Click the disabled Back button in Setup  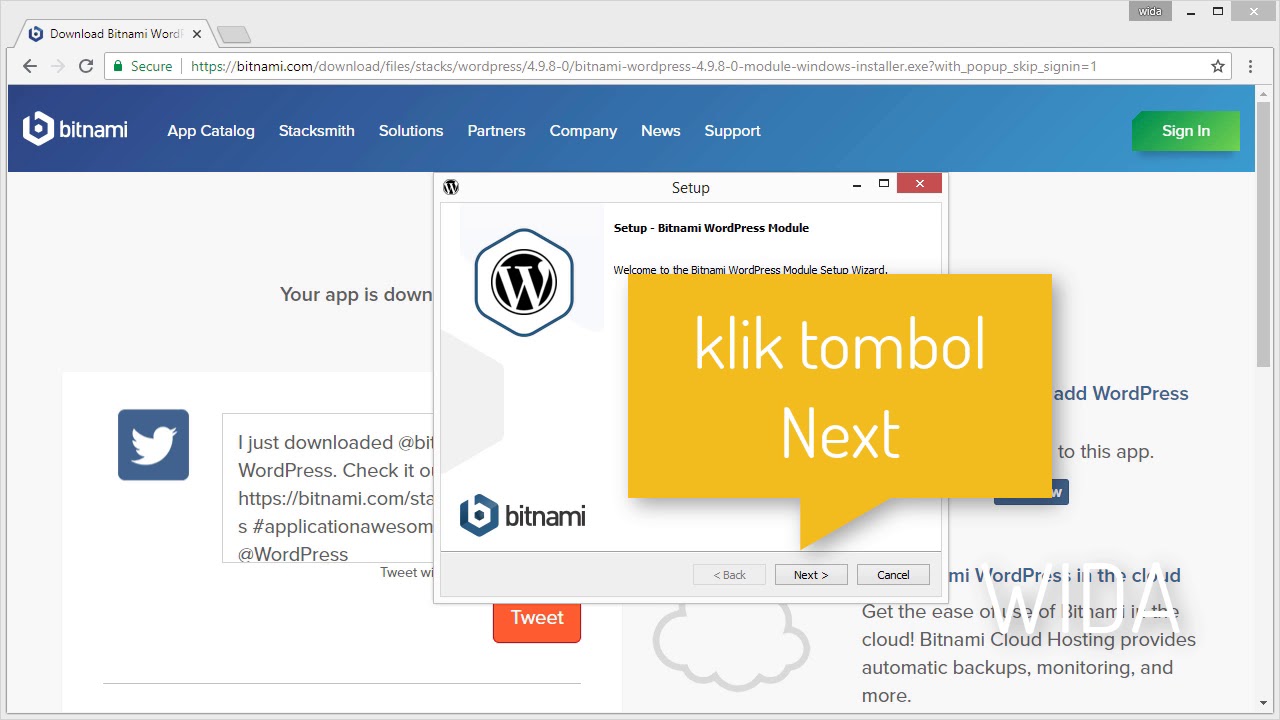(x=729, y=575)
